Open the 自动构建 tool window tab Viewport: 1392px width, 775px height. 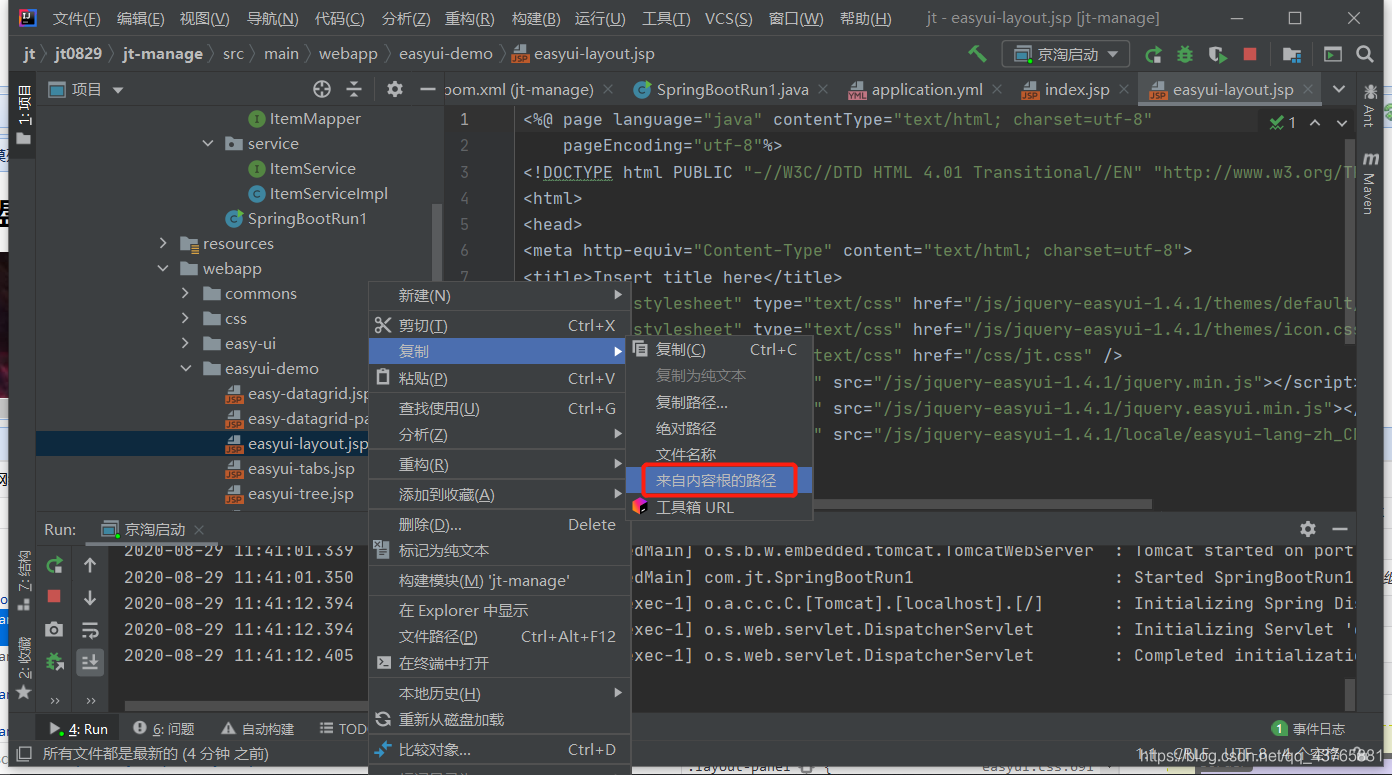coord(257,729)
